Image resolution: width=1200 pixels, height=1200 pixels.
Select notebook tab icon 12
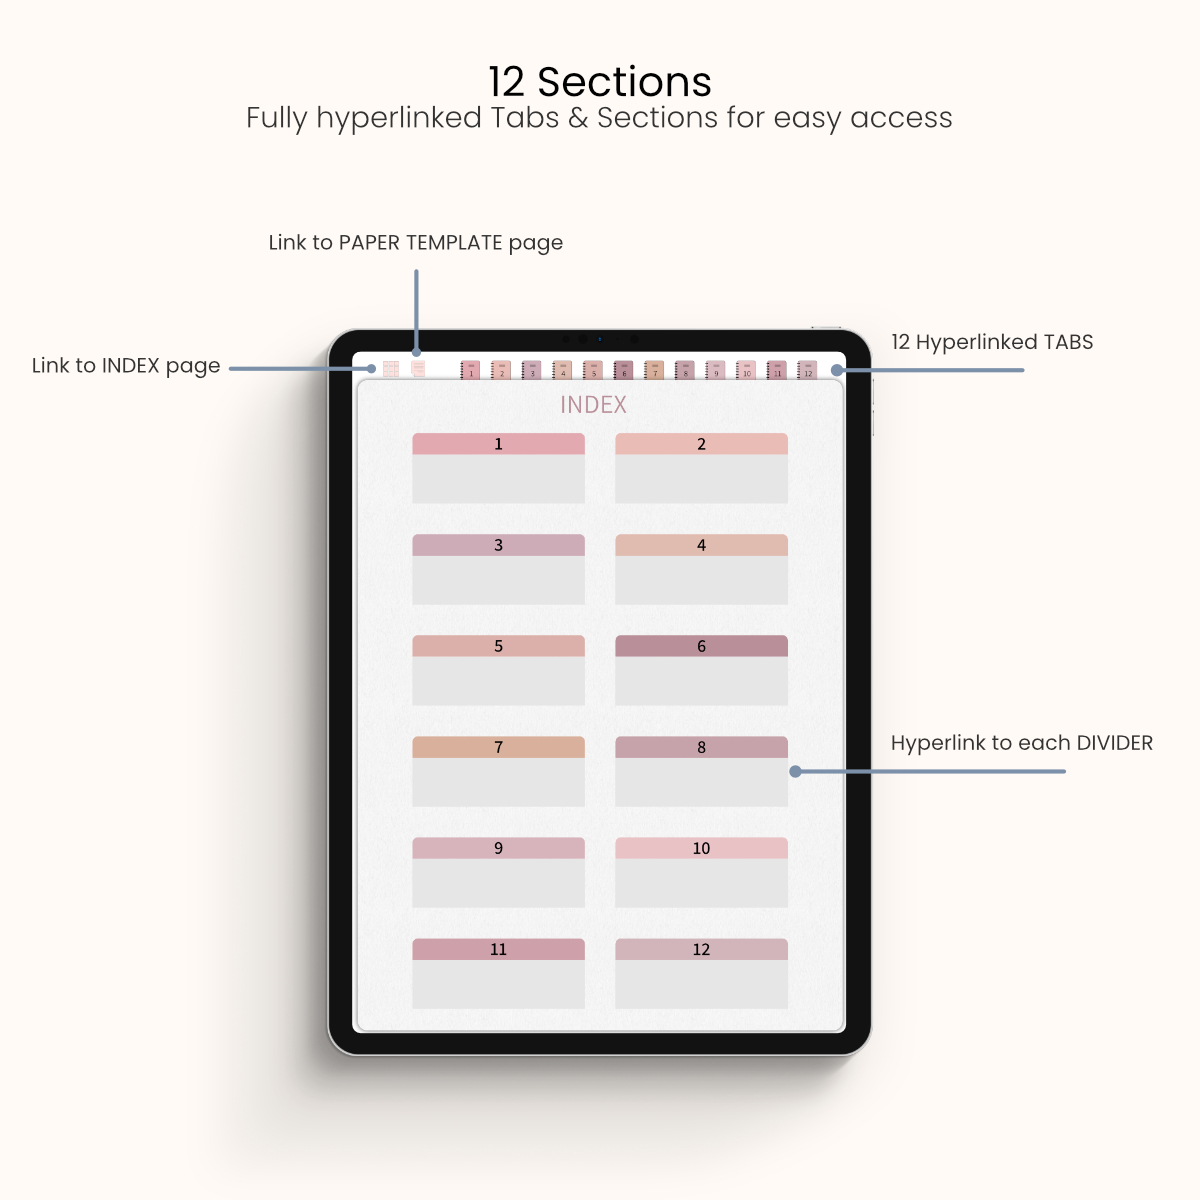point(807,370)
